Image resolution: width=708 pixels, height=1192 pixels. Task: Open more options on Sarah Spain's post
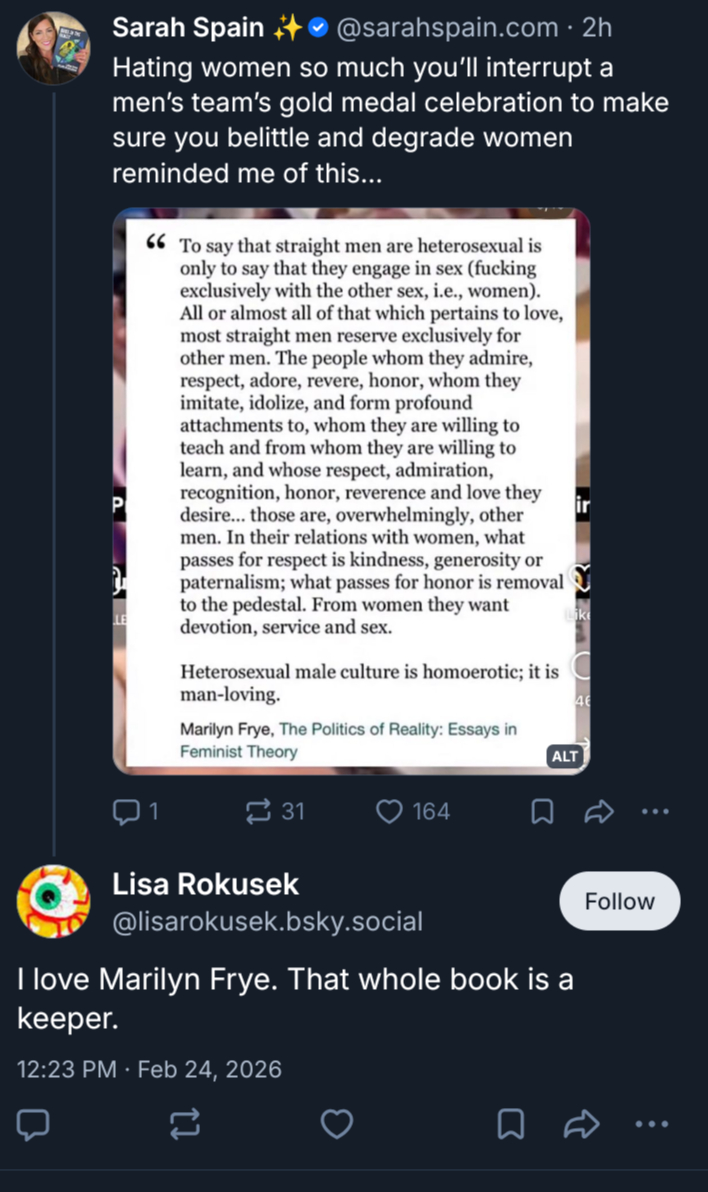click(x=654, y=812)
